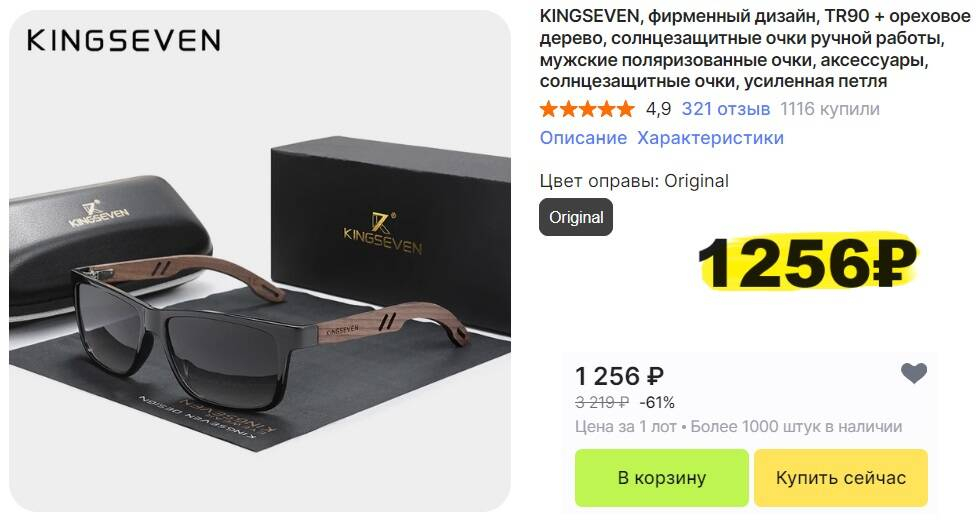Open the Характеристики tab
The image size is (980, 521).
pyautogui.click(x=710, y=137)
